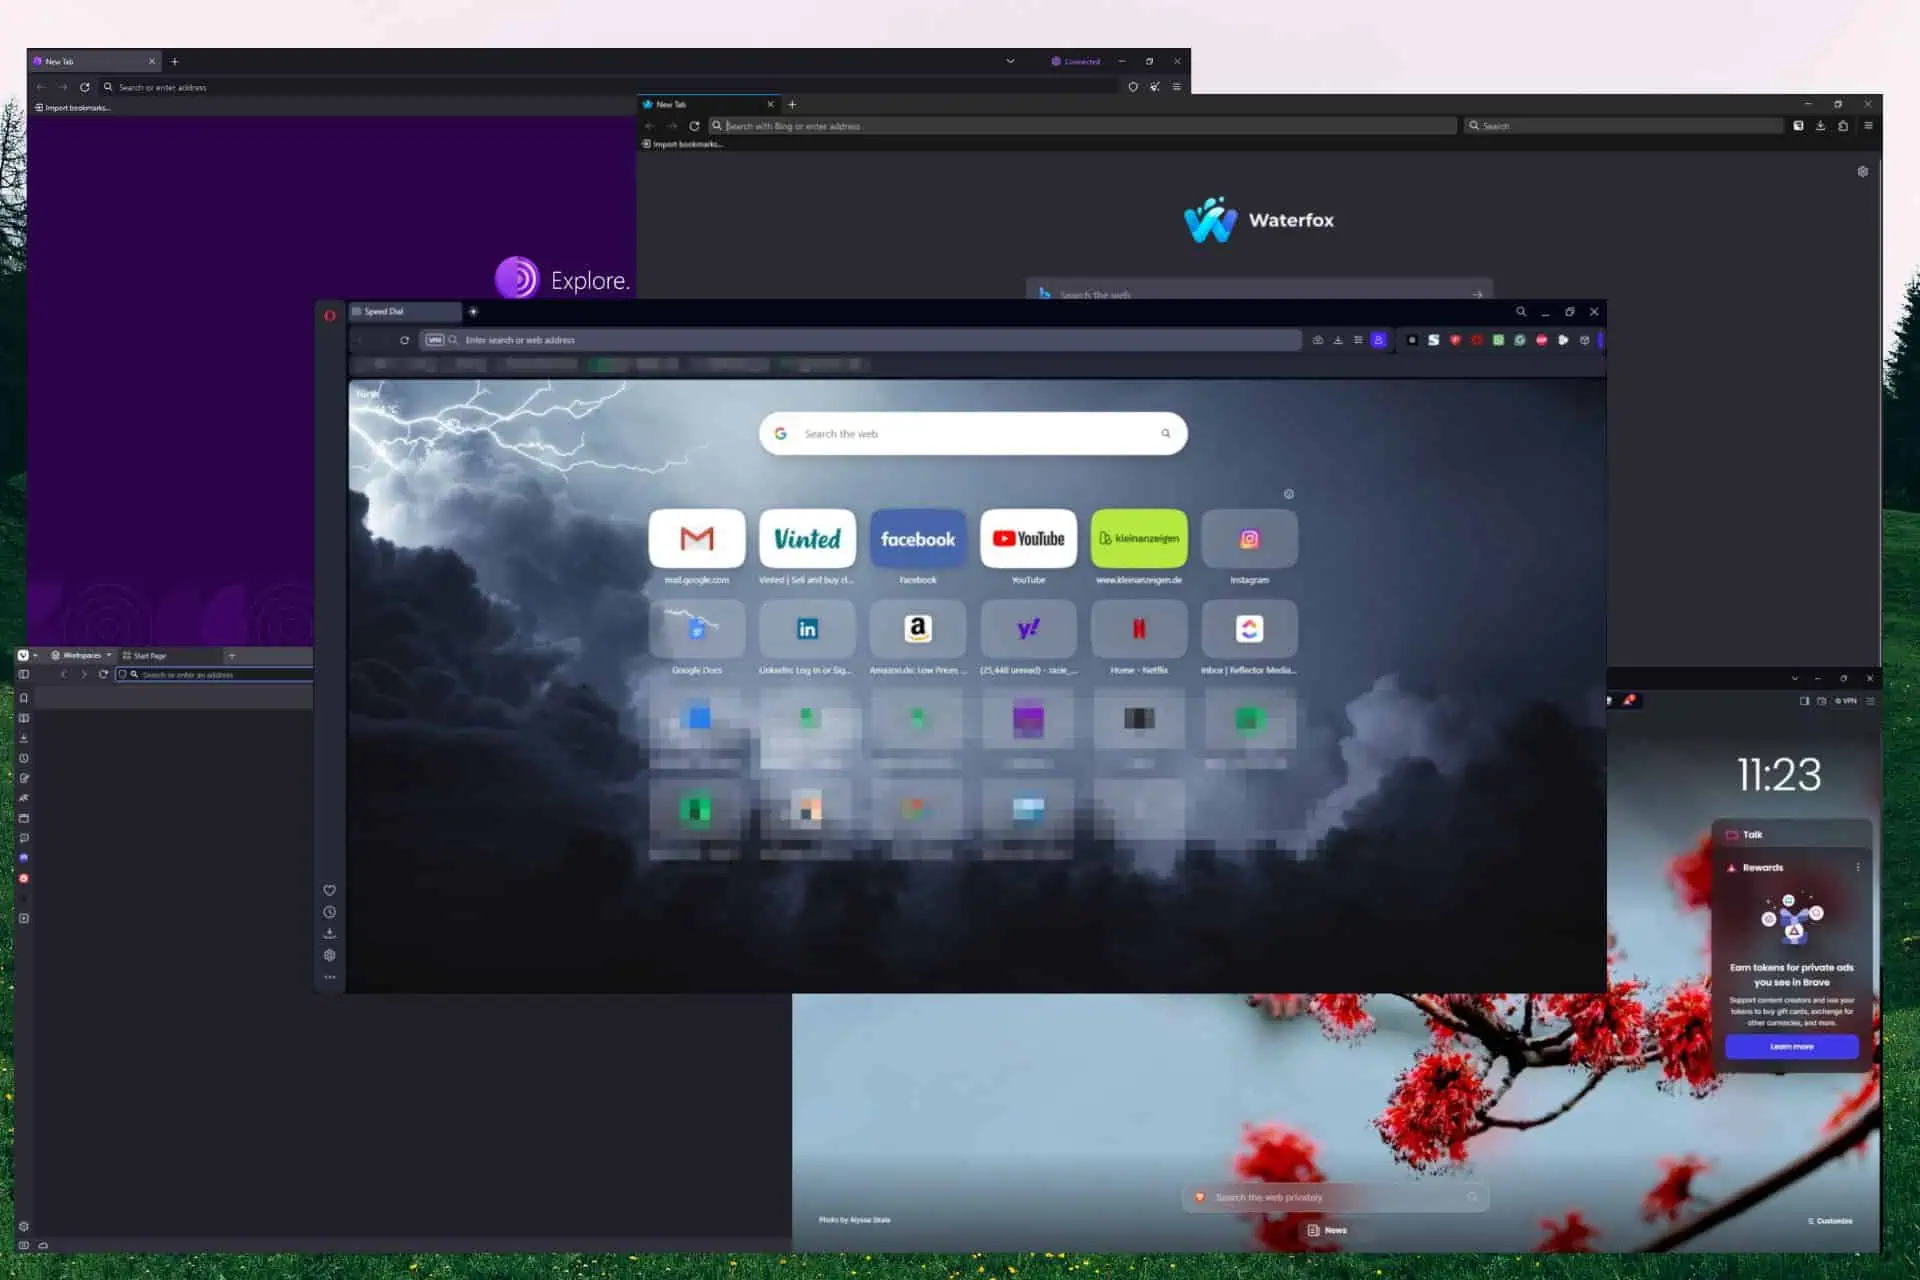Open the YouTube speed dial tile
The height and width of the screenshot is (1280, 1920).
click(1028, 538)
